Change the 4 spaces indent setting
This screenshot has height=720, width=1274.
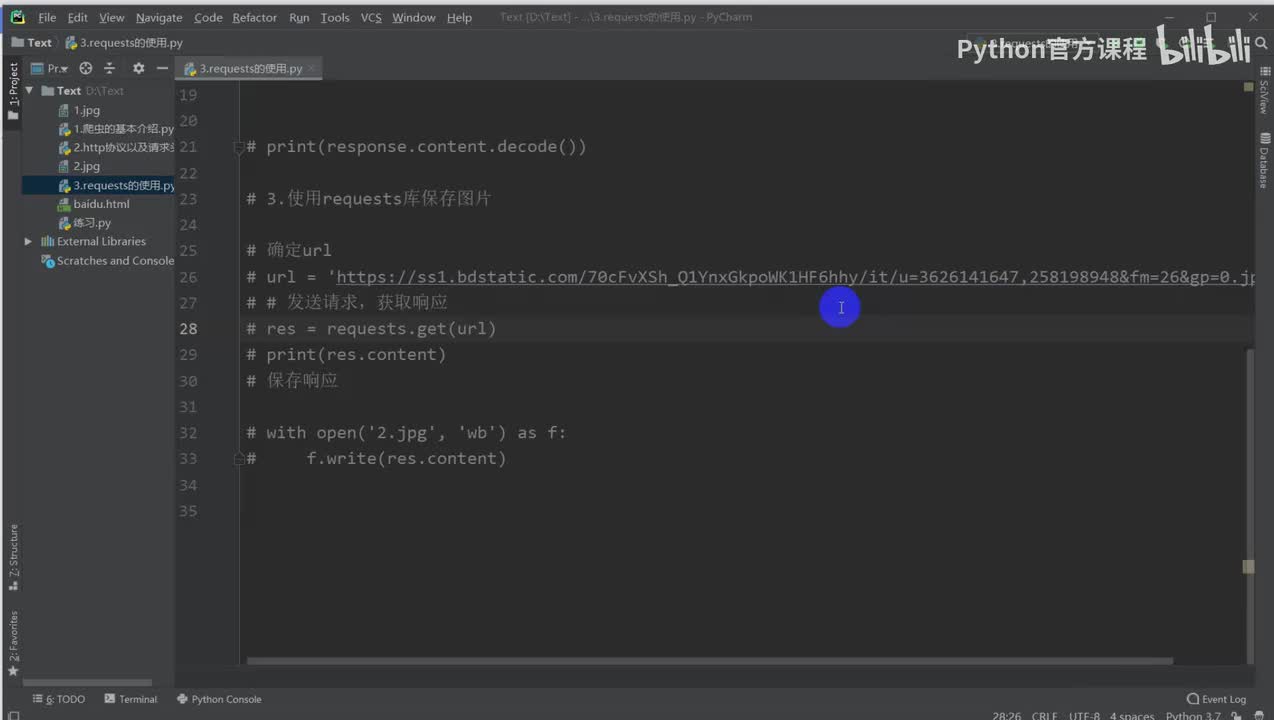click(1131, 716)
